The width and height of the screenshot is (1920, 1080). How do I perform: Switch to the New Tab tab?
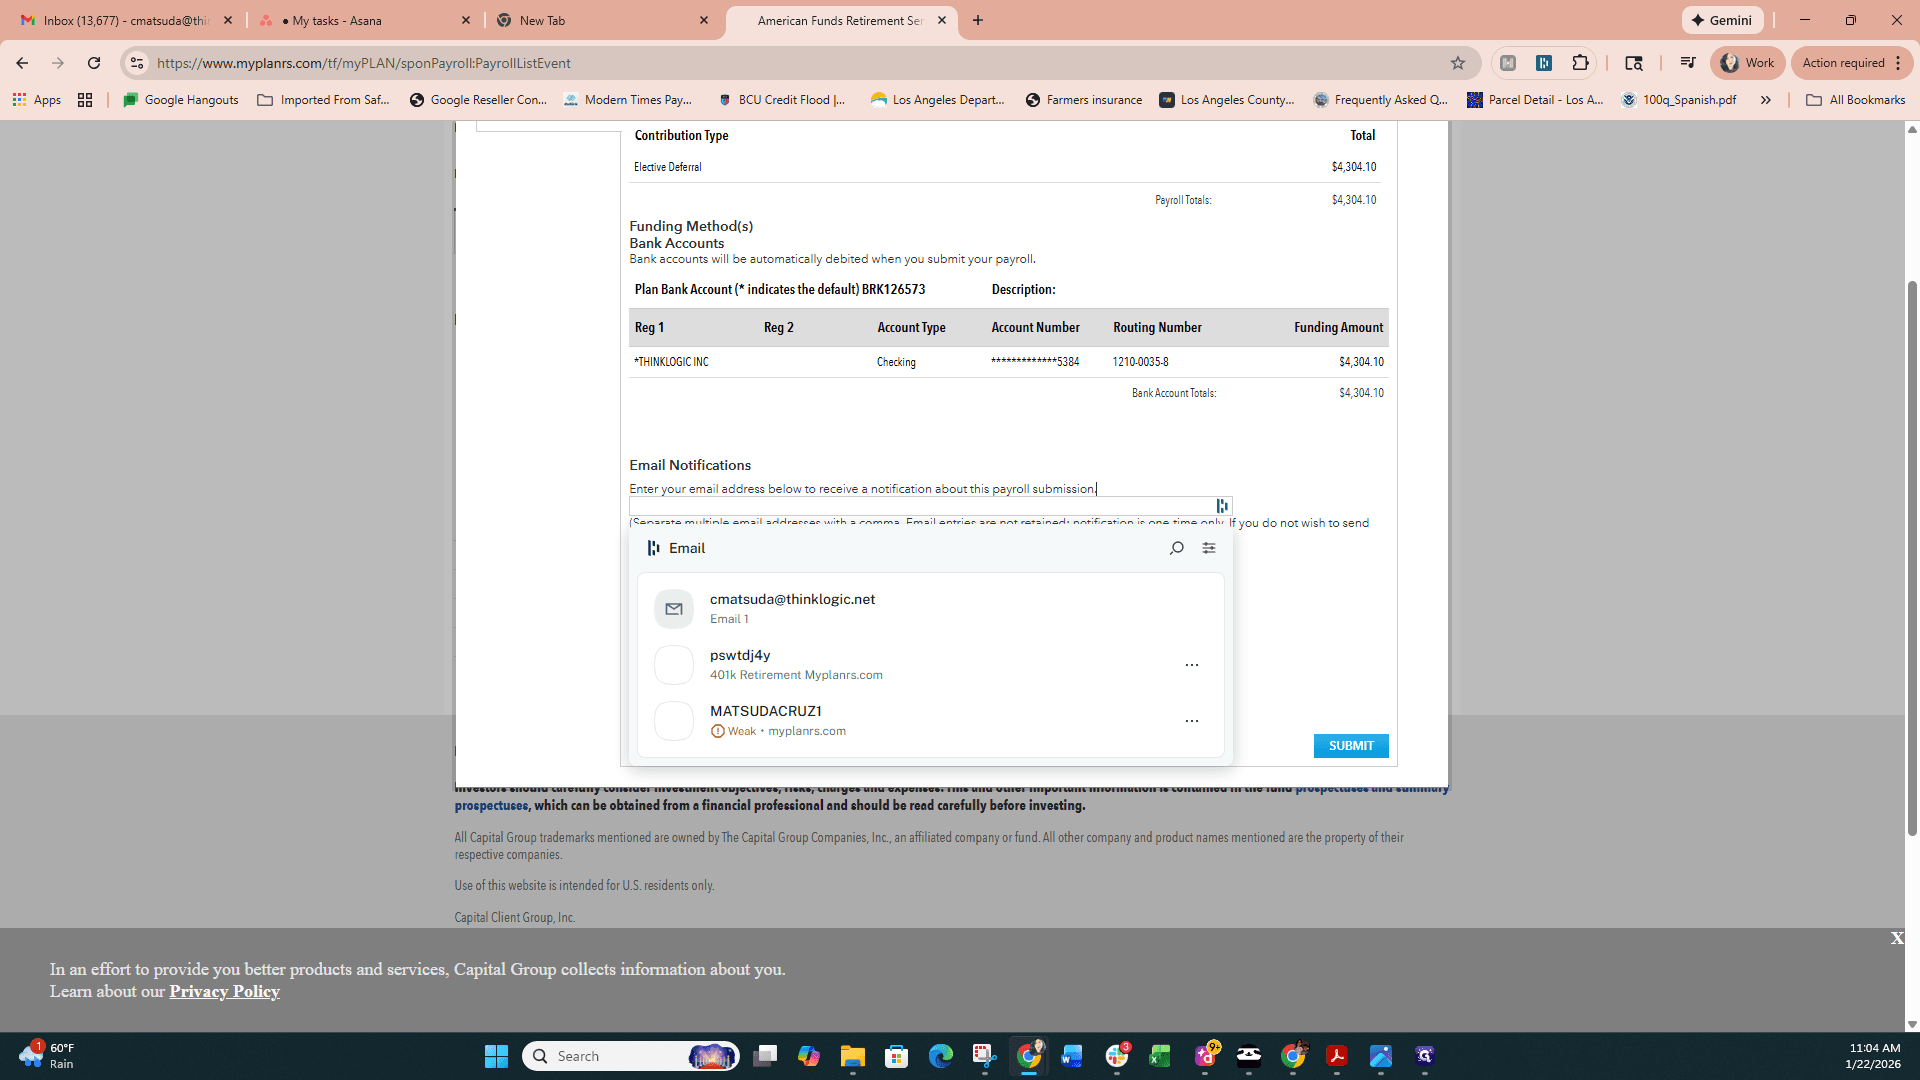(602, 20)
